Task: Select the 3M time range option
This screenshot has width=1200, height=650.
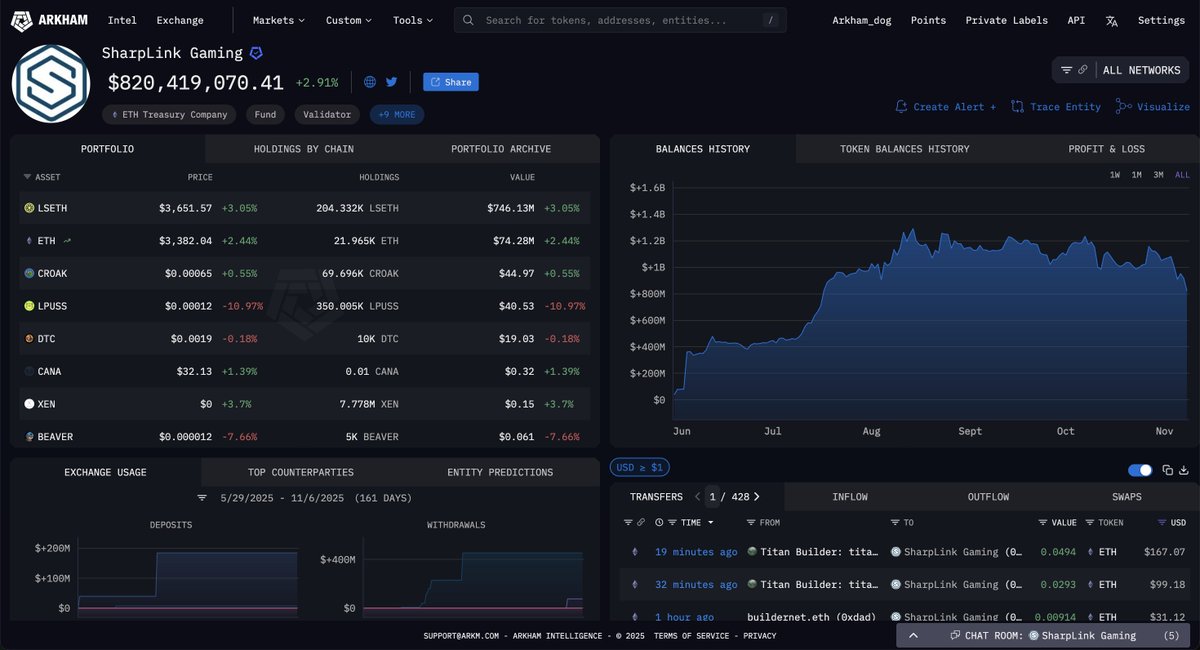Action: [x=1158, y=175]
